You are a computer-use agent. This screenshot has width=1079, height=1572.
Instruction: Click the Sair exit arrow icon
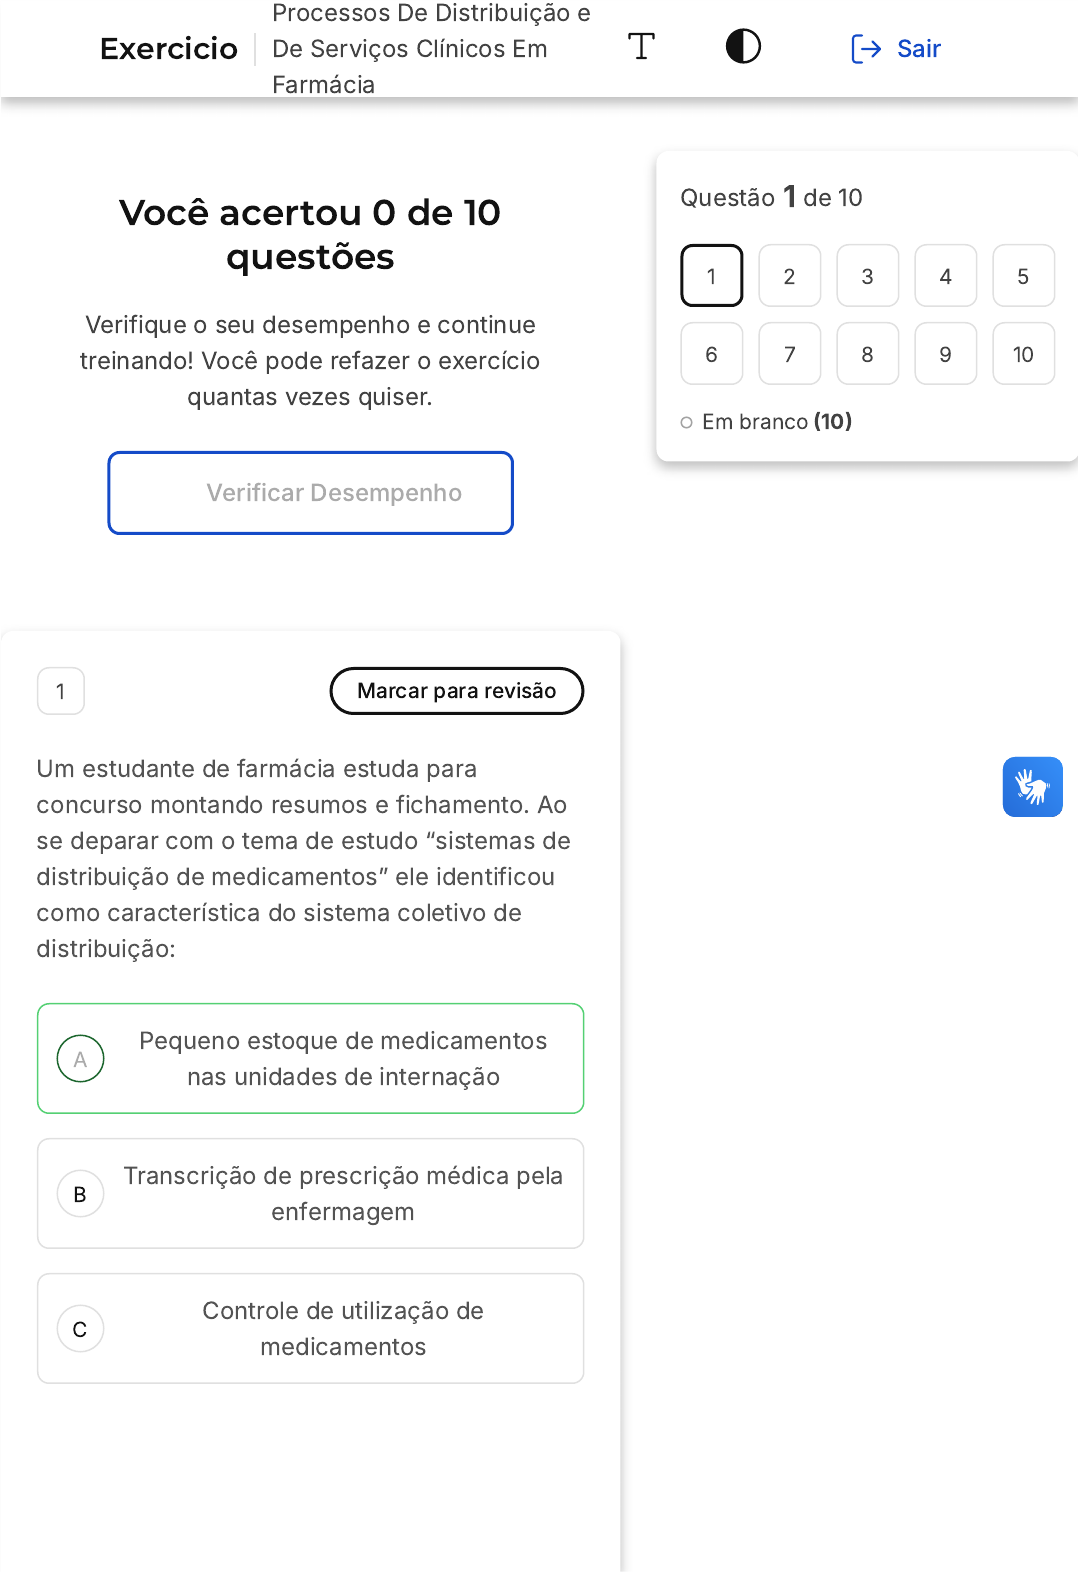865,49
